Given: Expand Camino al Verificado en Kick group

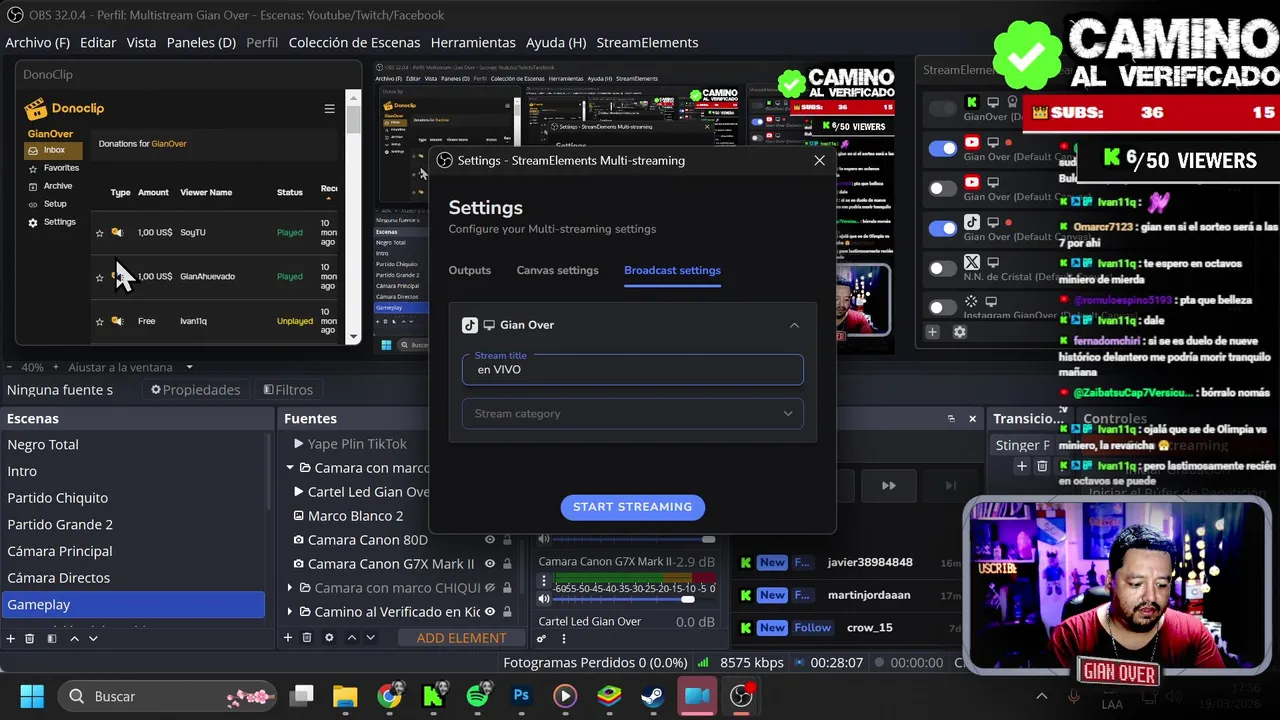Looking at the screenshot, I should point(290,612).
